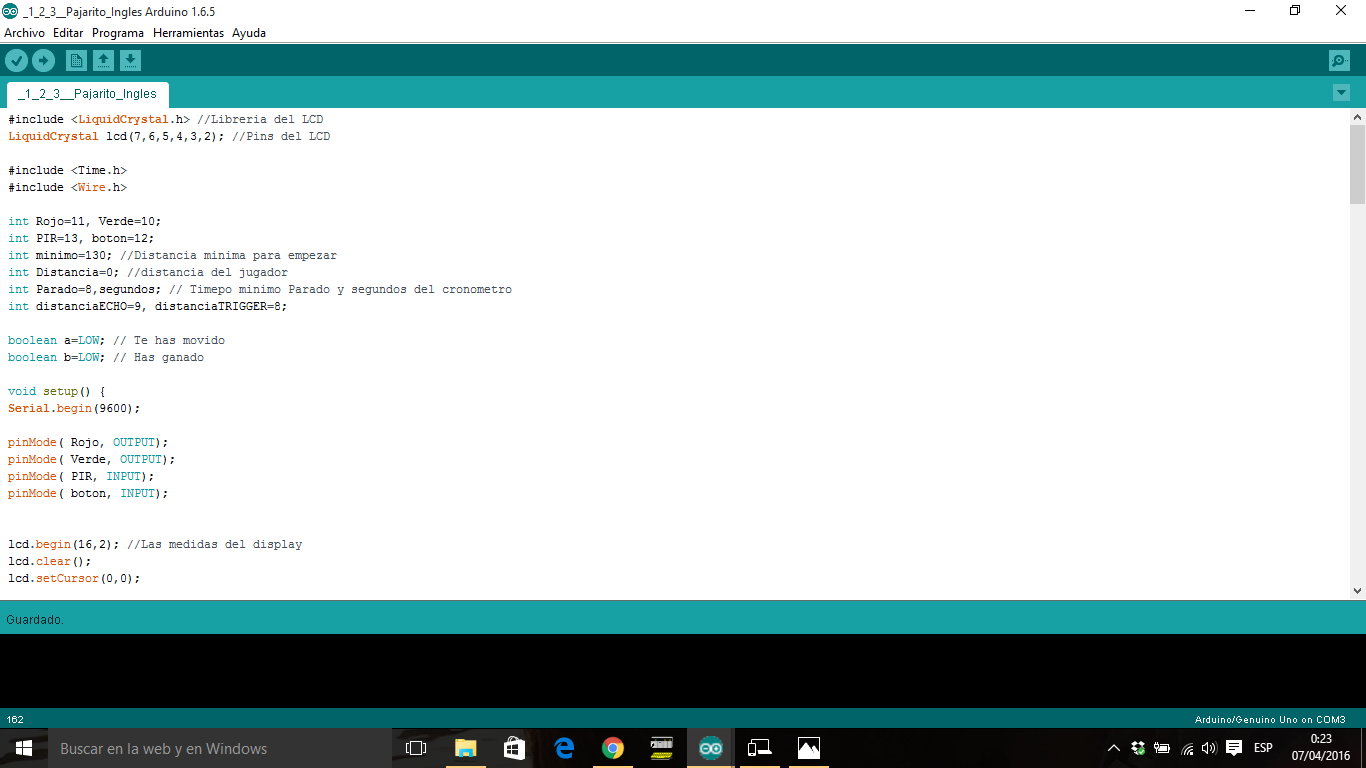
Task: Open the Action Center notifications icon
Action: coord(1234,748)
